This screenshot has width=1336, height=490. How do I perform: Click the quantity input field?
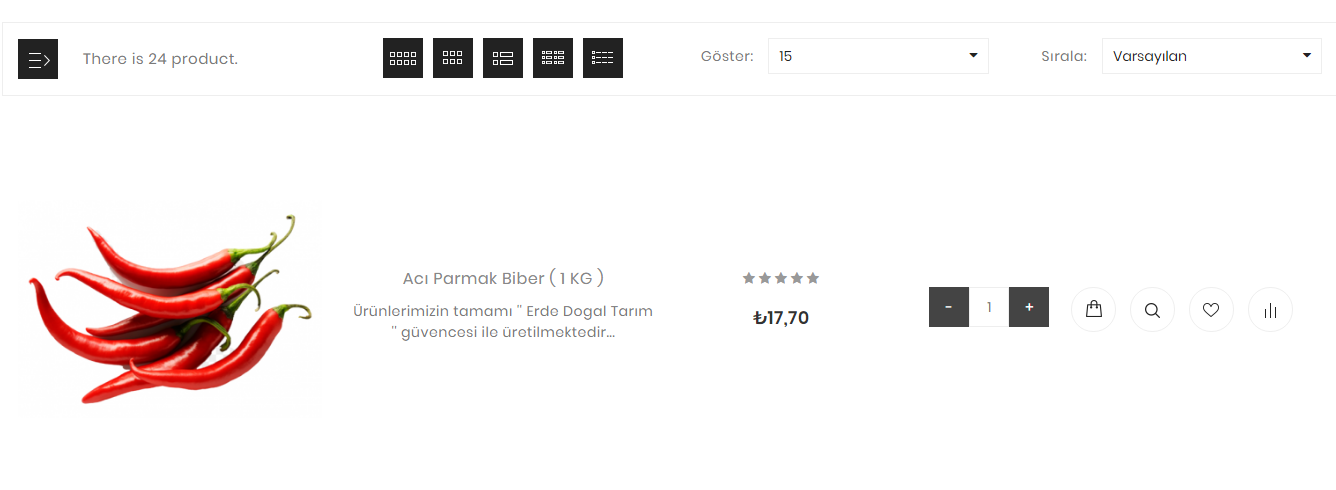[x=989, y=307]
